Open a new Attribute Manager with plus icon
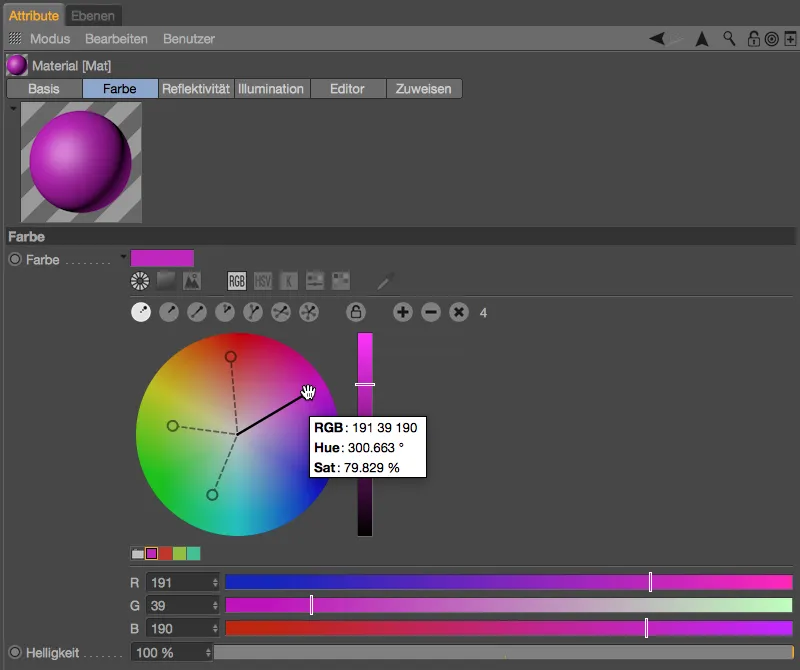The width and height of the screenshot is (800, 670). tap(790, 39)
